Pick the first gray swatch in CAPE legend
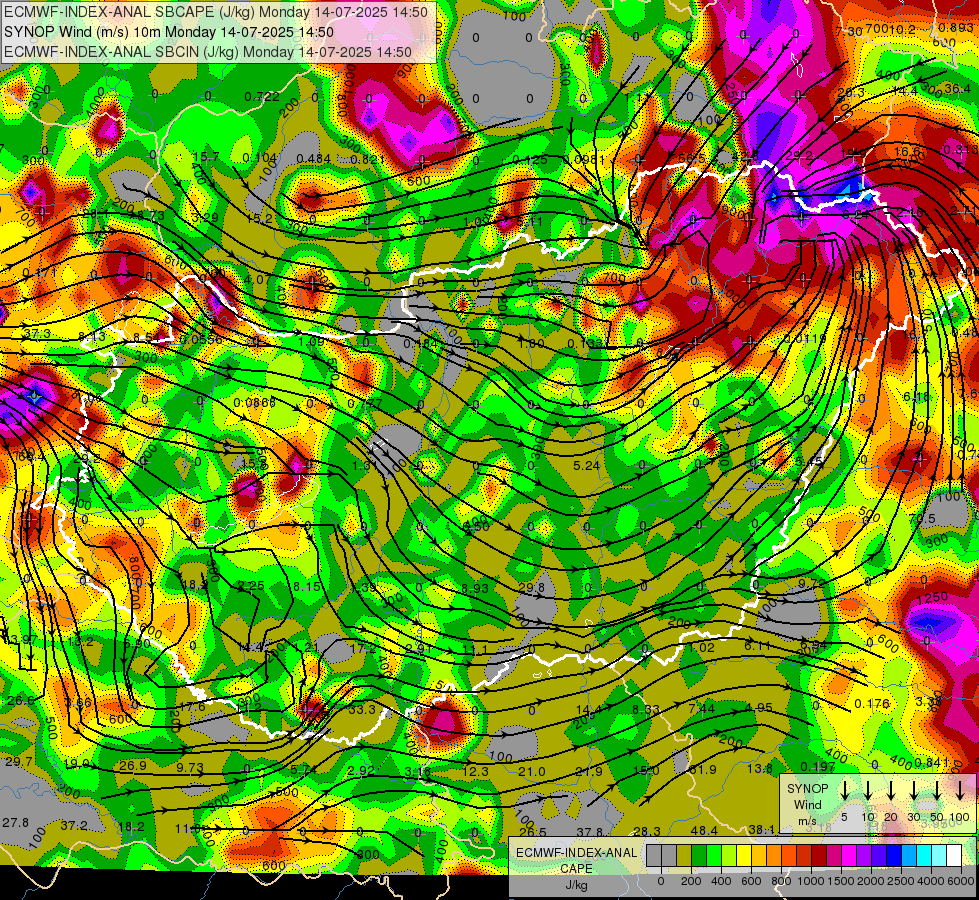Image resolution: width=979 pixels, height=900 pixels. tap(654, 855)
